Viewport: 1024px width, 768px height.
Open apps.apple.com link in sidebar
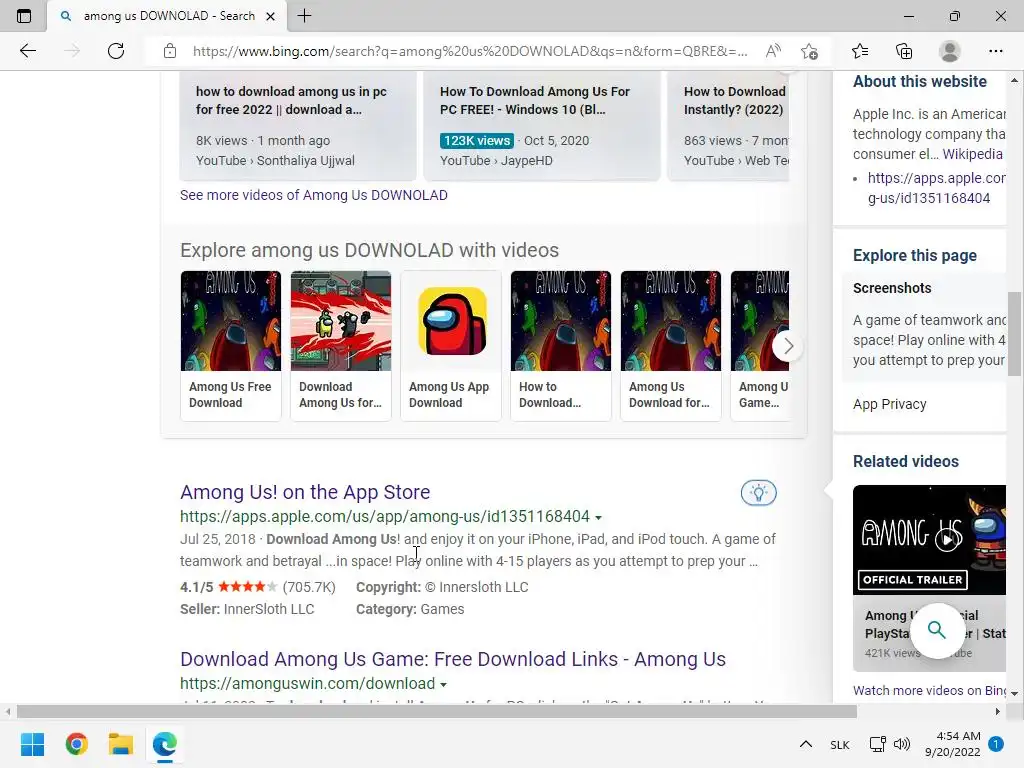point(936,188)
